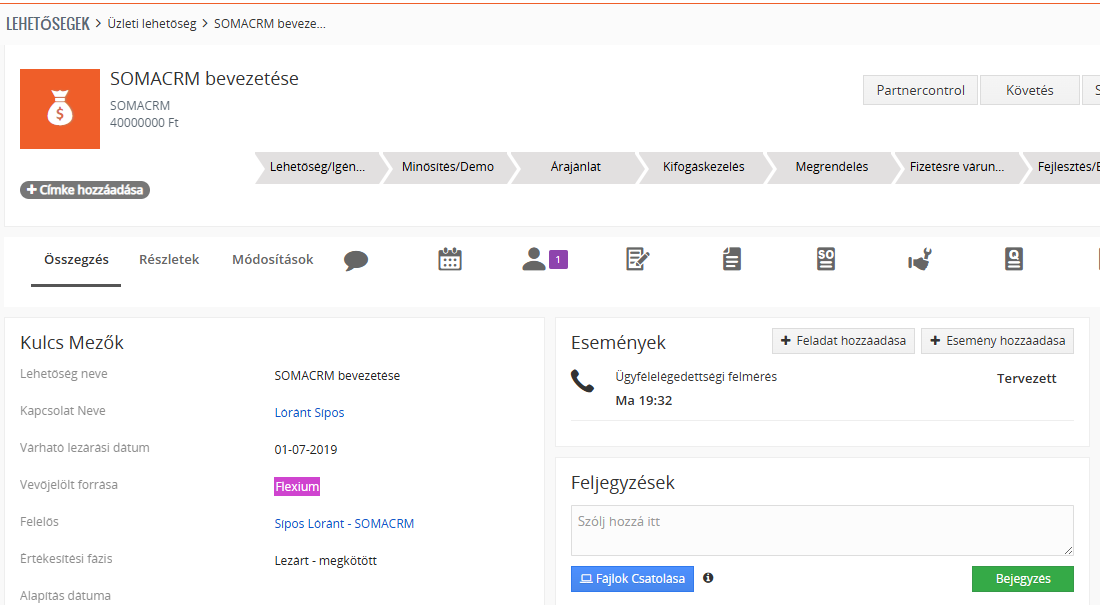Open the Lorant Sipos contact link
This screenshot has height=605, width=1100.
[309, 413]
